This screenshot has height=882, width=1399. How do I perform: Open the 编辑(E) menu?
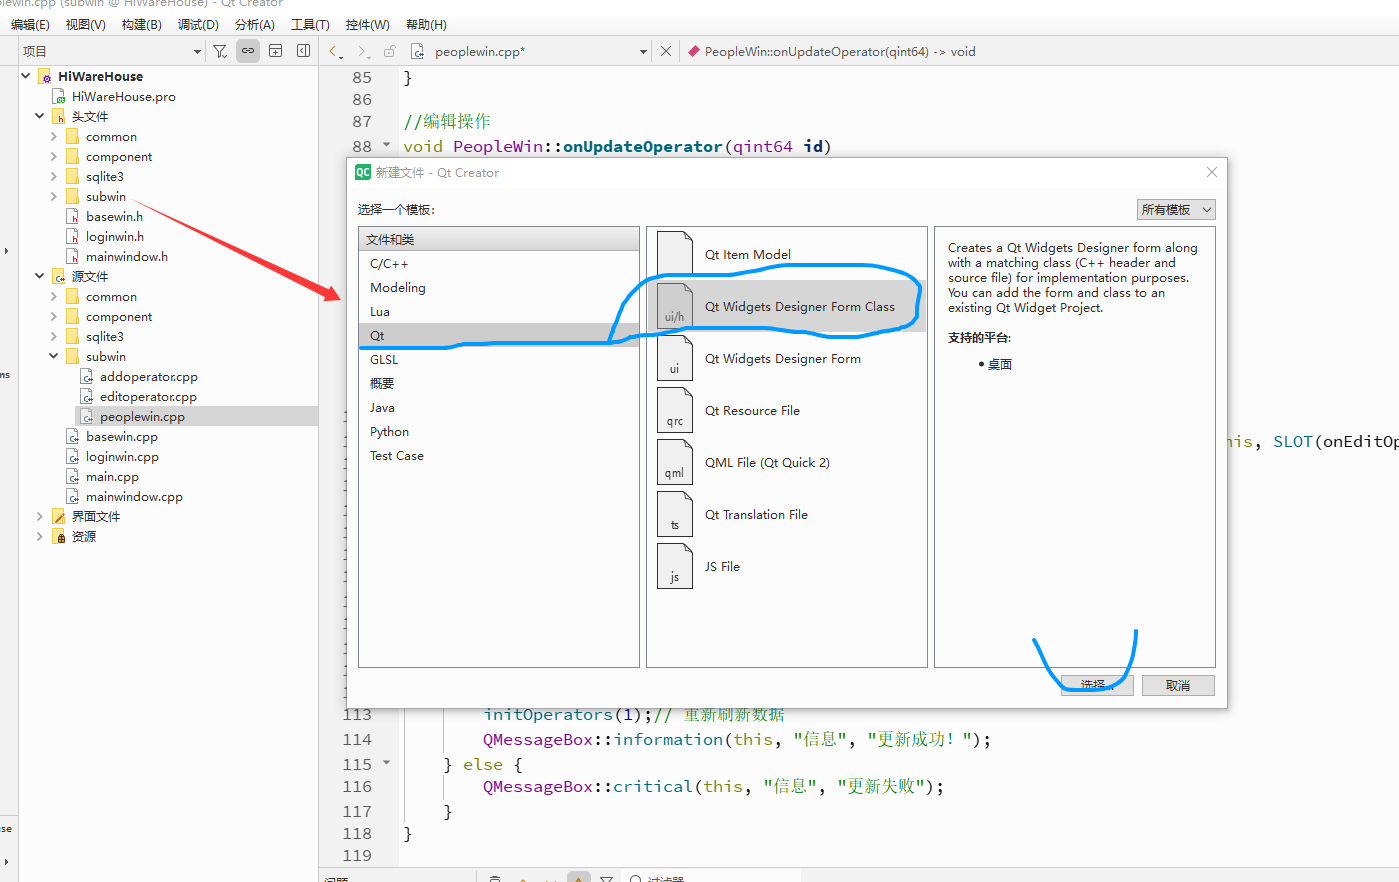click(x=30, y=24)
